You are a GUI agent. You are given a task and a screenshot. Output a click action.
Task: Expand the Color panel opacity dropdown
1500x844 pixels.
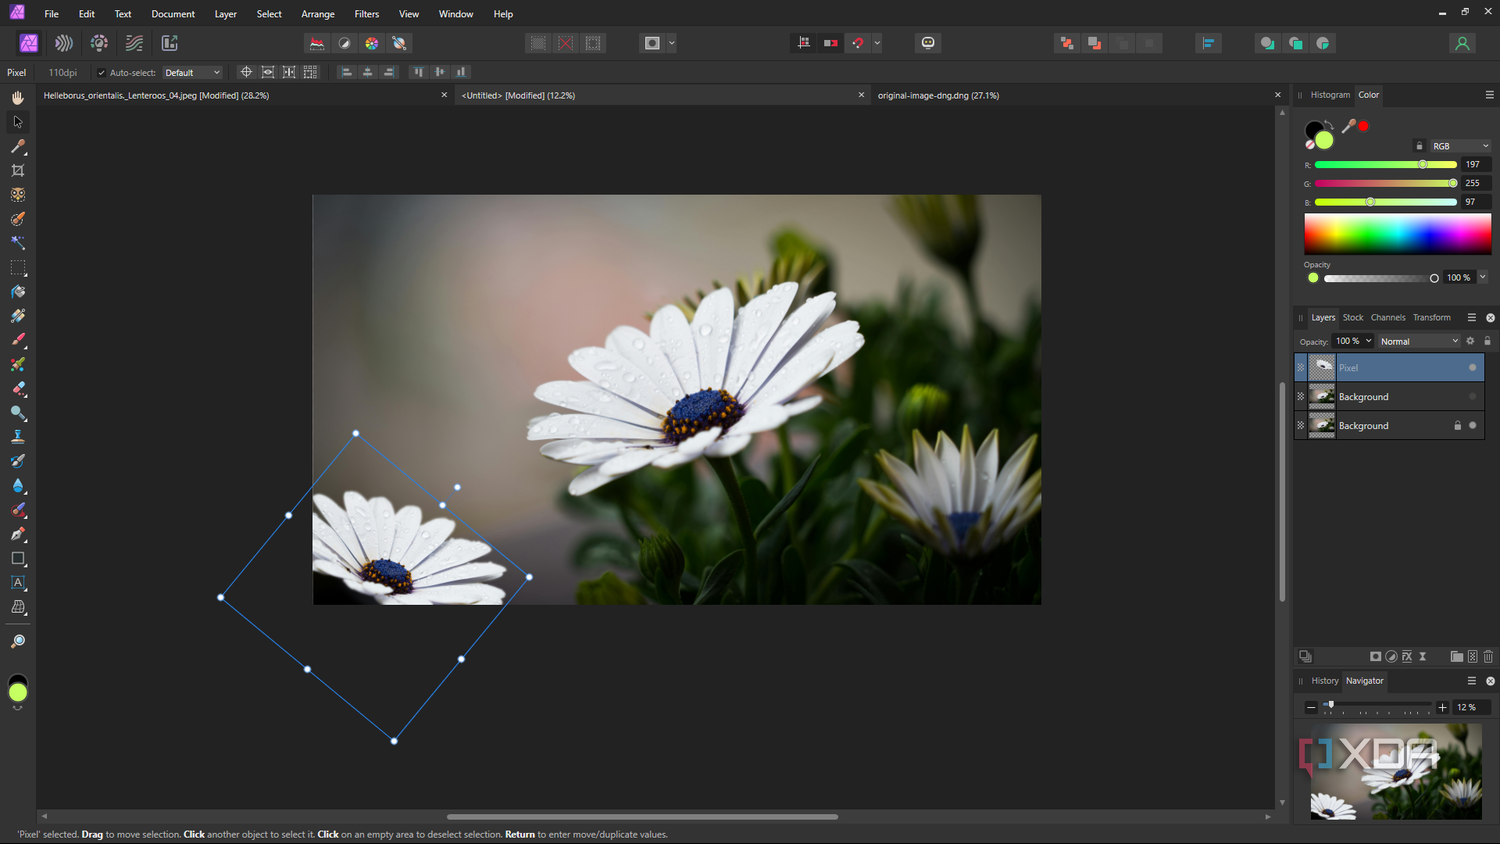point(1483,277)
